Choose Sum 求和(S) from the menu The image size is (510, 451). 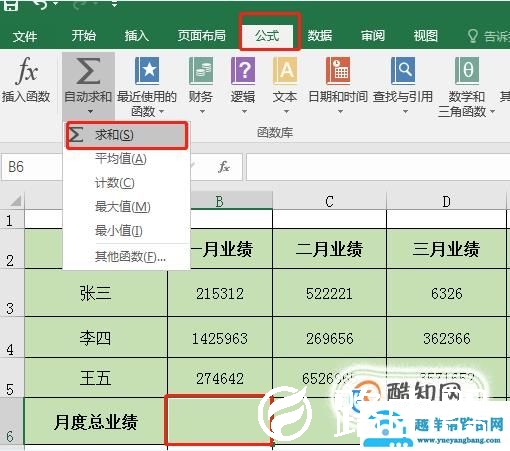(x=127, y=135)
